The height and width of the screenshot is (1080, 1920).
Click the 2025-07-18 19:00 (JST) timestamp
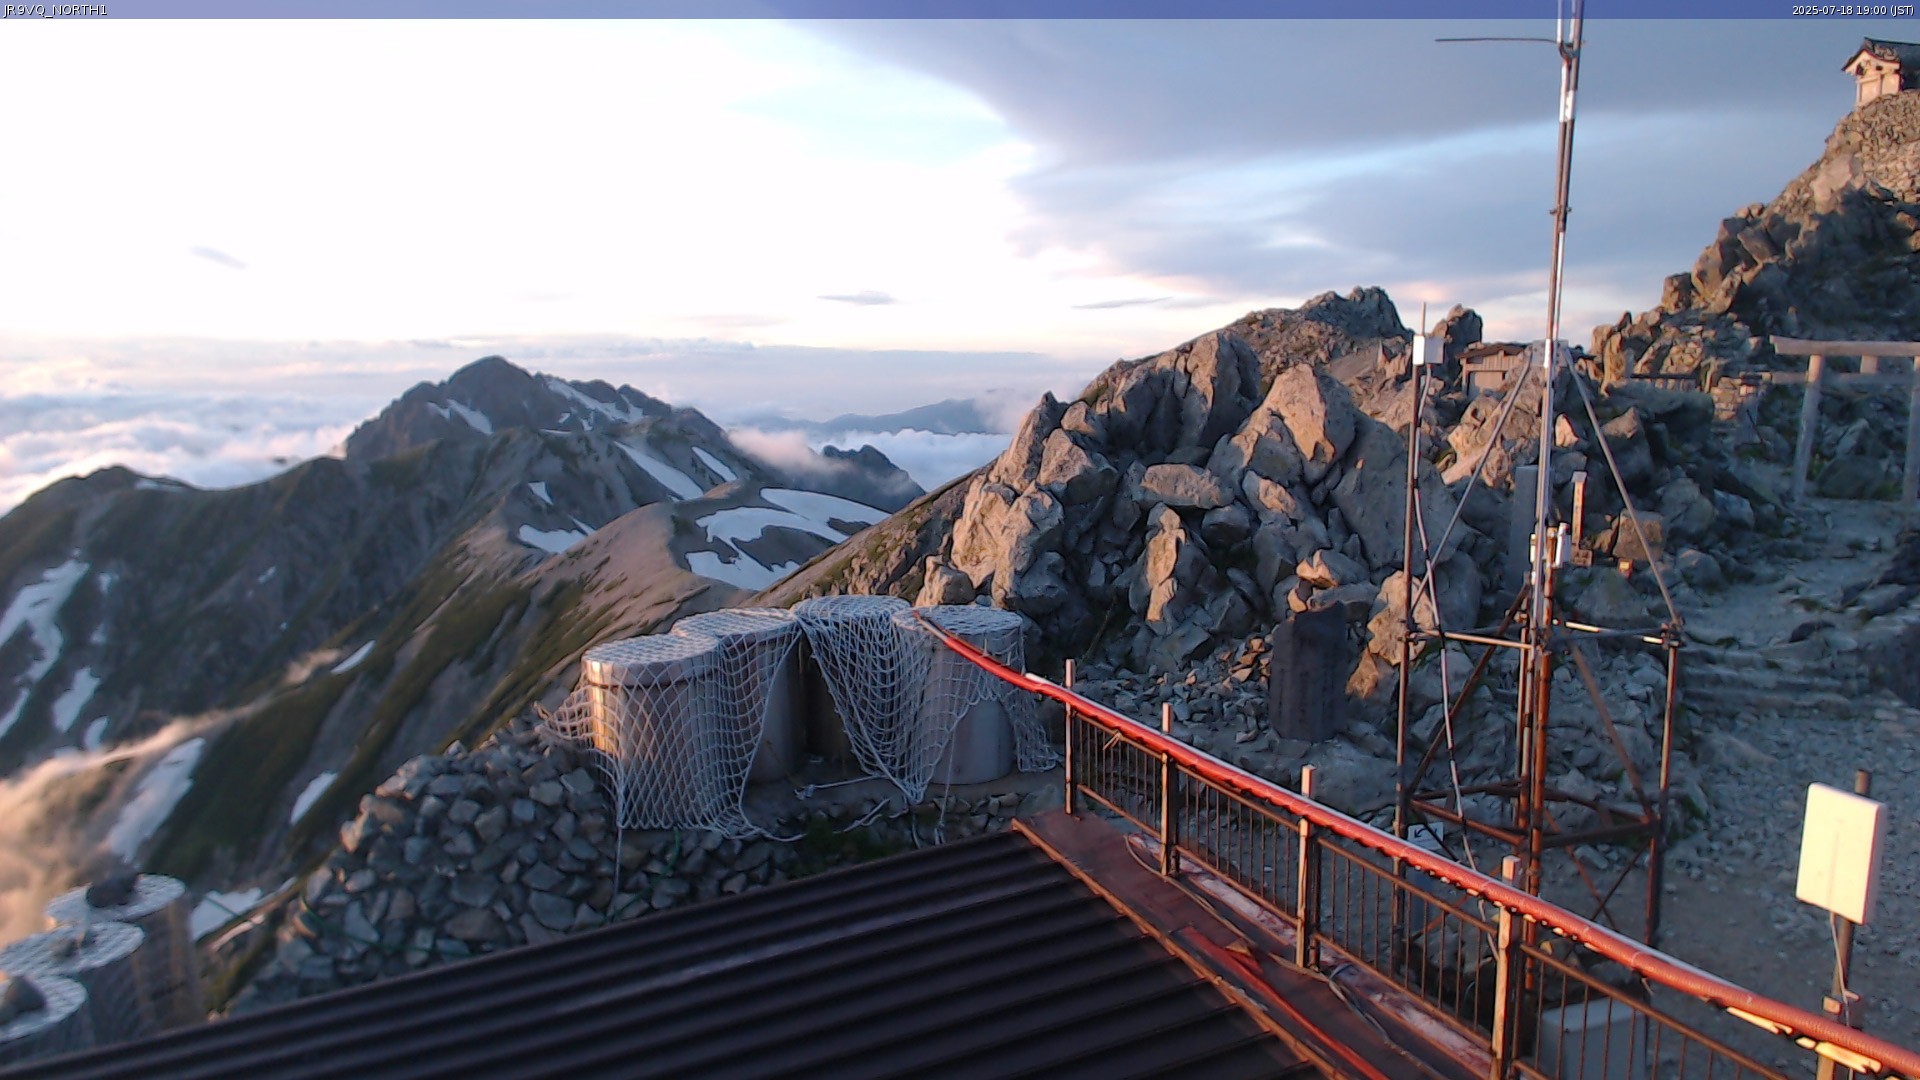pyautogui.click(x=1852, y=10)
